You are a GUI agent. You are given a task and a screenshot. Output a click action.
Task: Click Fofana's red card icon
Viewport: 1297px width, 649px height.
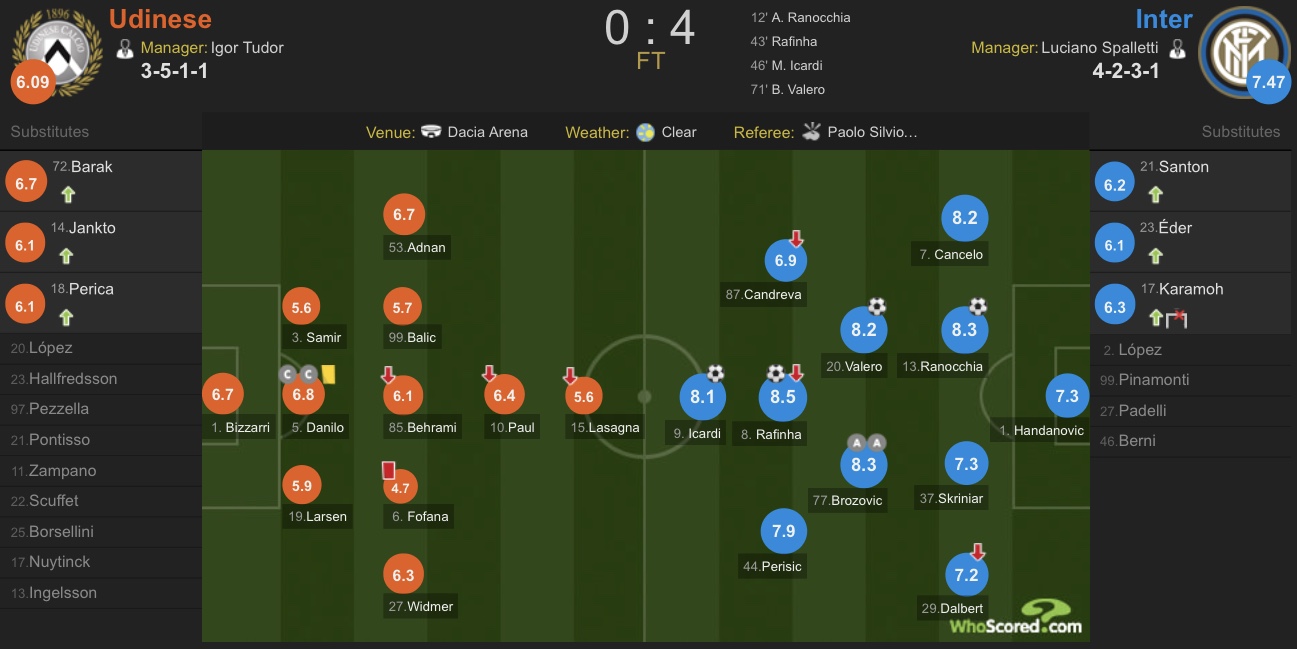pos(389,470)
